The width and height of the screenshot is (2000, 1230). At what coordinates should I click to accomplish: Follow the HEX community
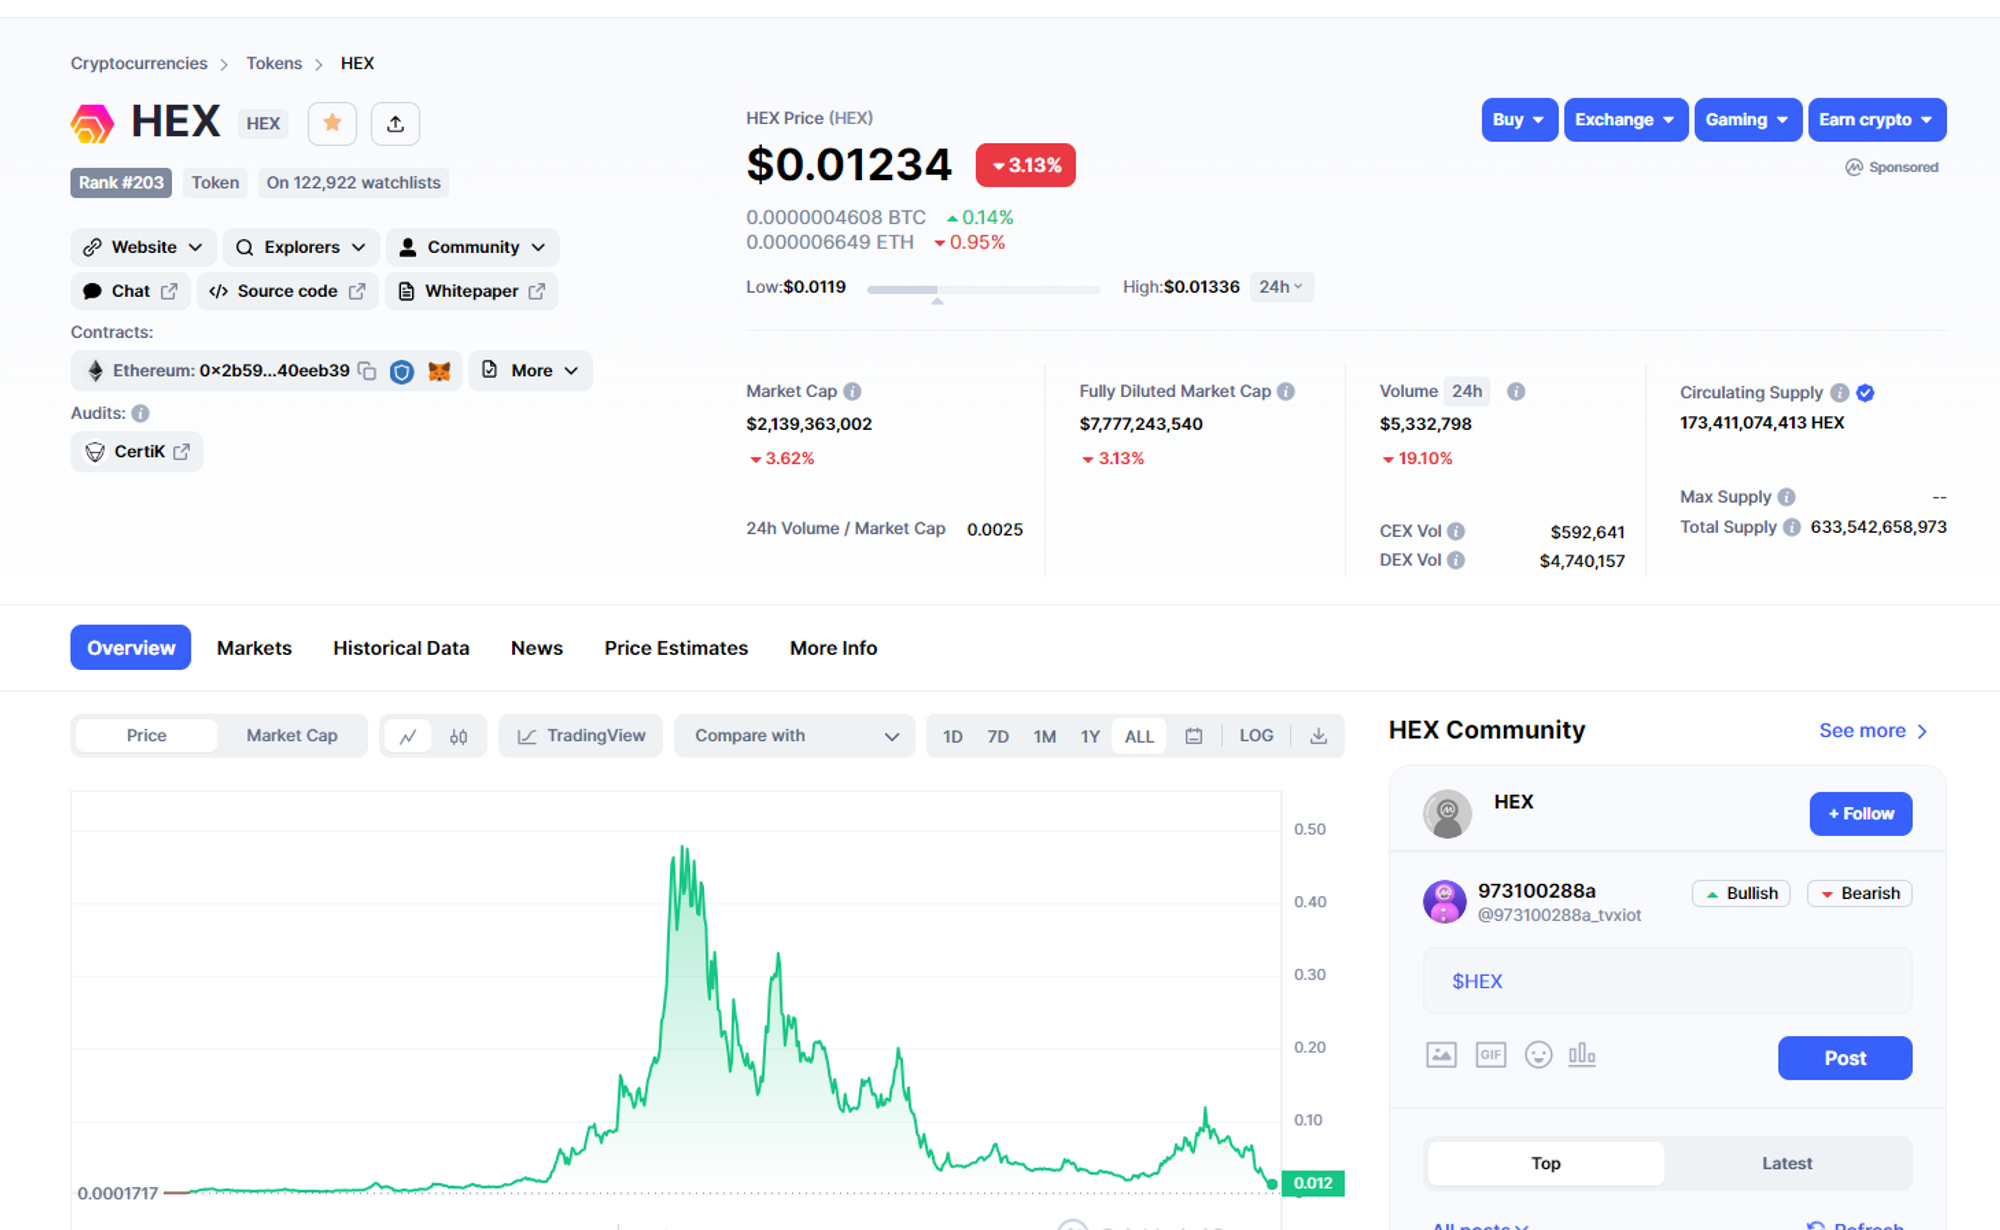(x=1860, y=814)
